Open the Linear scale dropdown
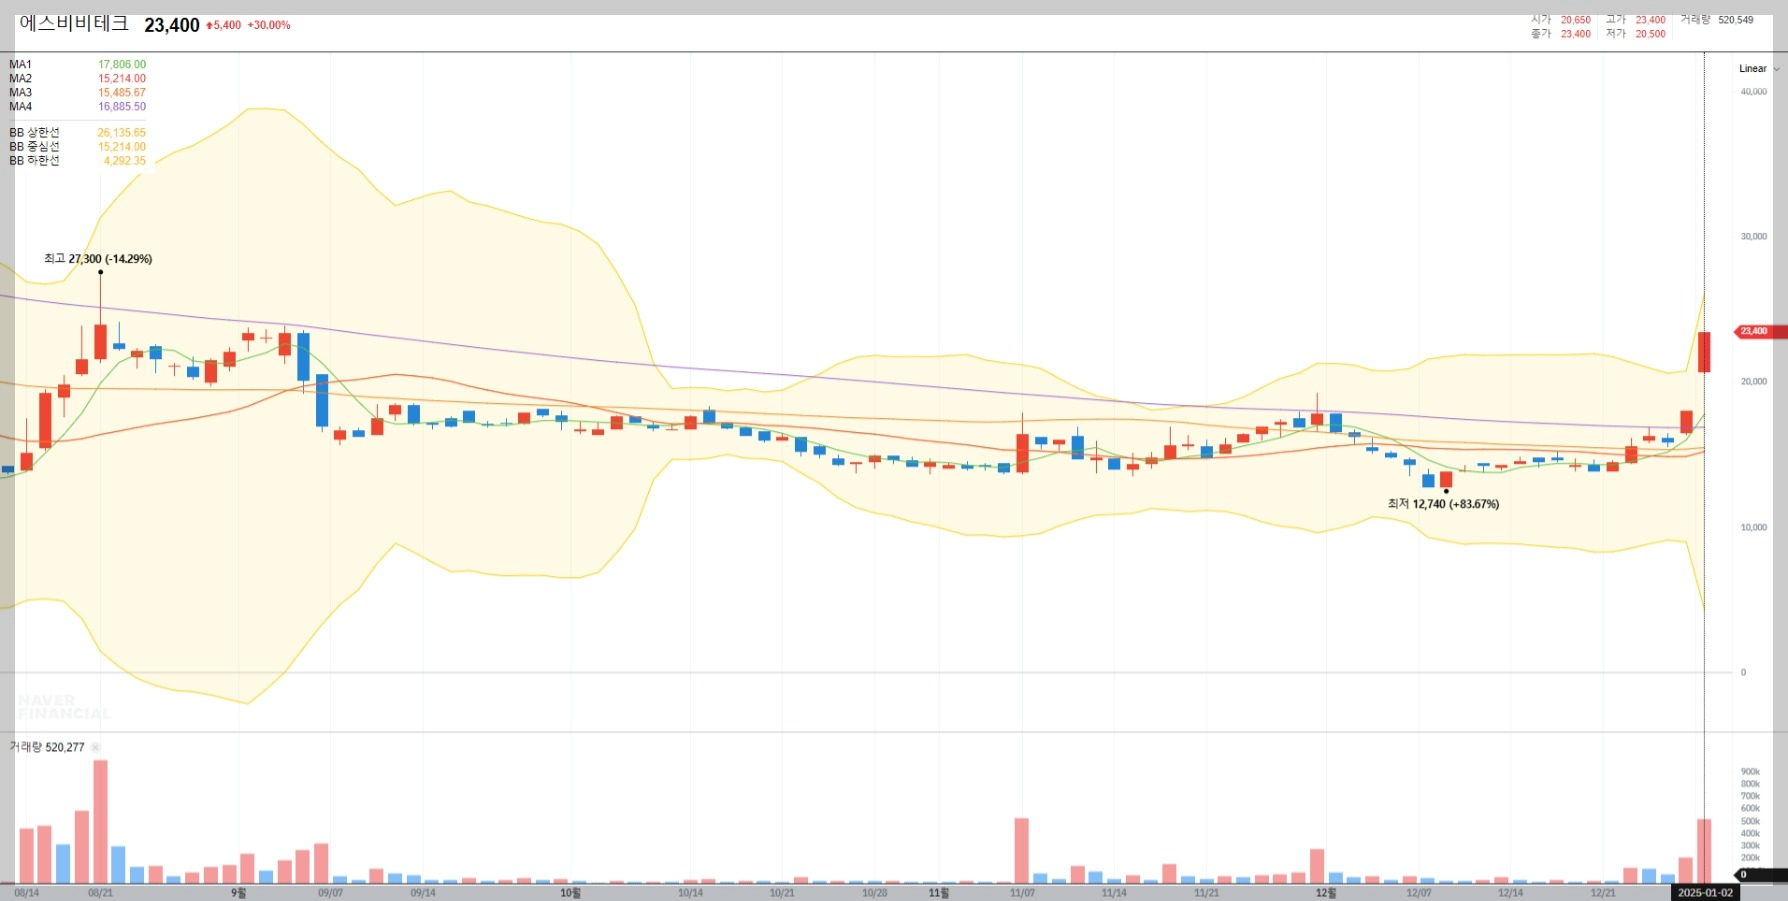 [x=1759, y=69]
